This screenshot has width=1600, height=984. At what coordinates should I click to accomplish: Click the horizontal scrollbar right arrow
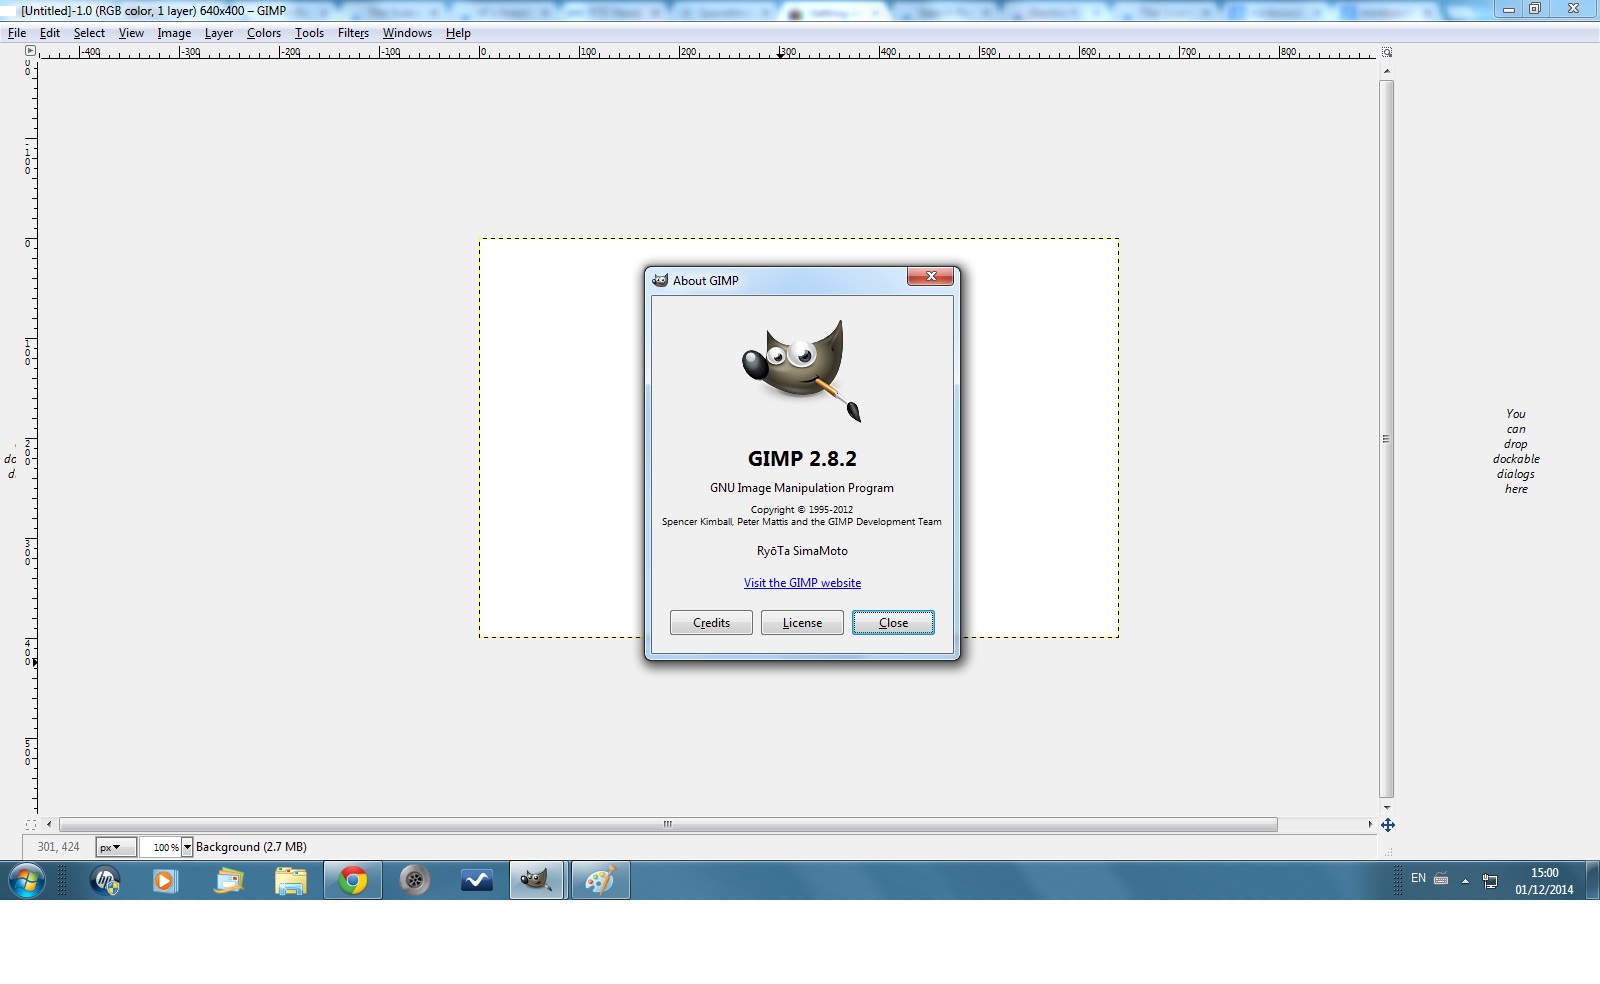point(1370,825)
